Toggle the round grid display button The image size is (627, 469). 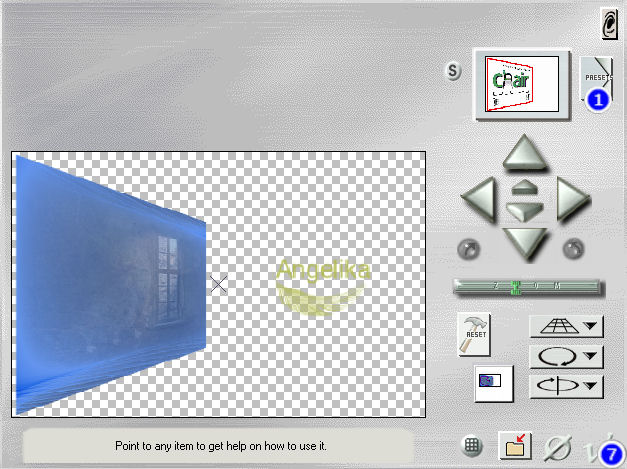474,446
